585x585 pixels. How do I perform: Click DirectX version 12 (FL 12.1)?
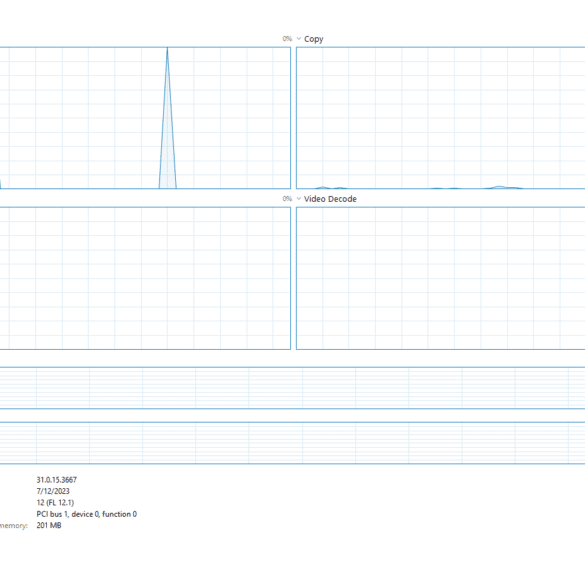click(55, 503)
